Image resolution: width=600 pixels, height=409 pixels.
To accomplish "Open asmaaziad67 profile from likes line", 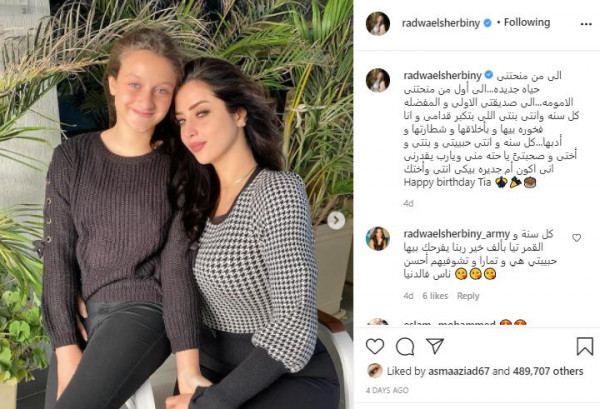I will click(x=458, y=371).
